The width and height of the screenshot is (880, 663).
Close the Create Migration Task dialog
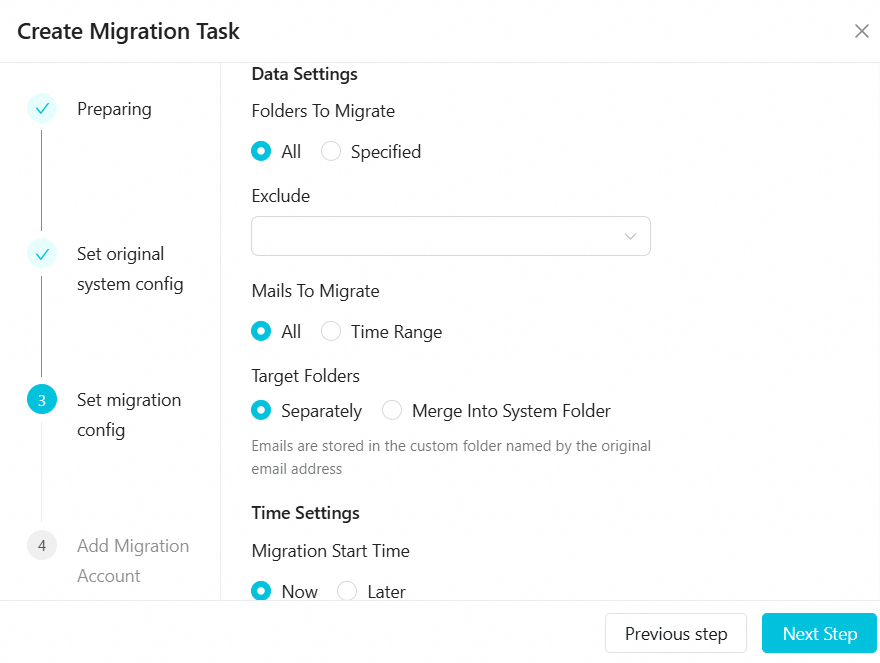click(861, 31)
